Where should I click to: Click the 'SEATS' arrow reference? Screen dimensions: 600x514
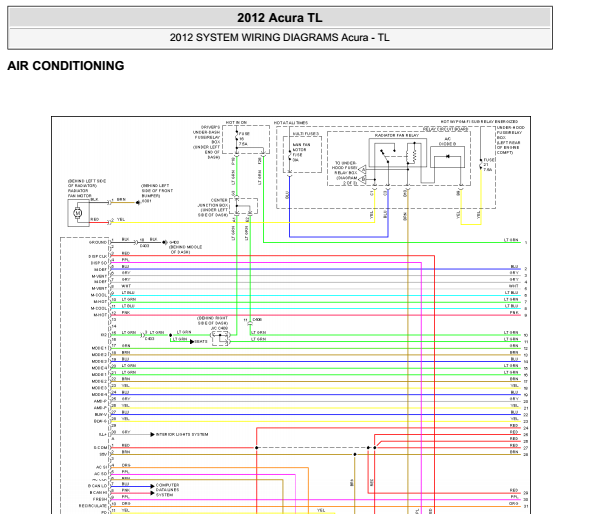201,341
